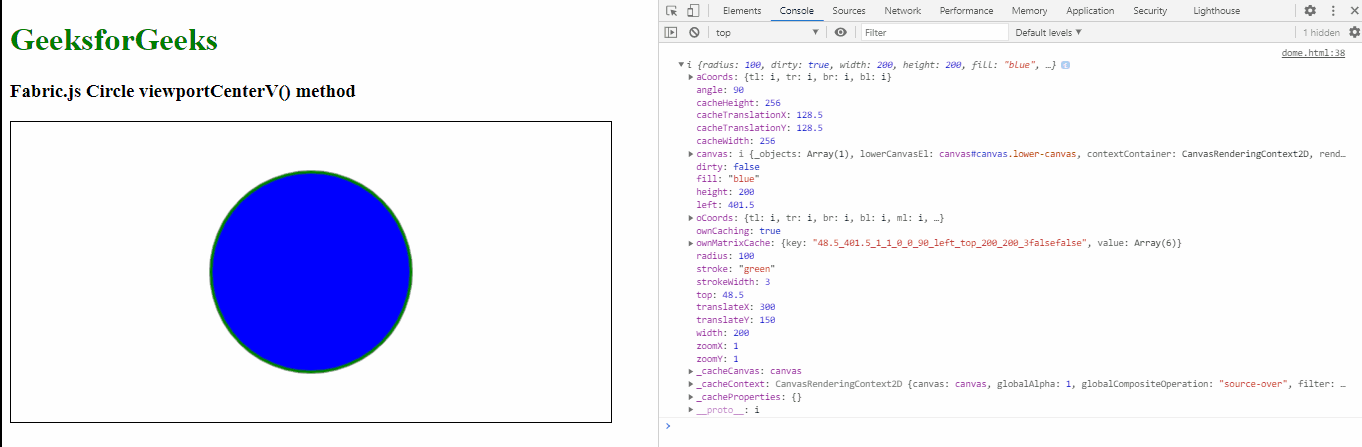Click the 'fill: "blue"' property

pyautogui.click(x=728, y=179)
